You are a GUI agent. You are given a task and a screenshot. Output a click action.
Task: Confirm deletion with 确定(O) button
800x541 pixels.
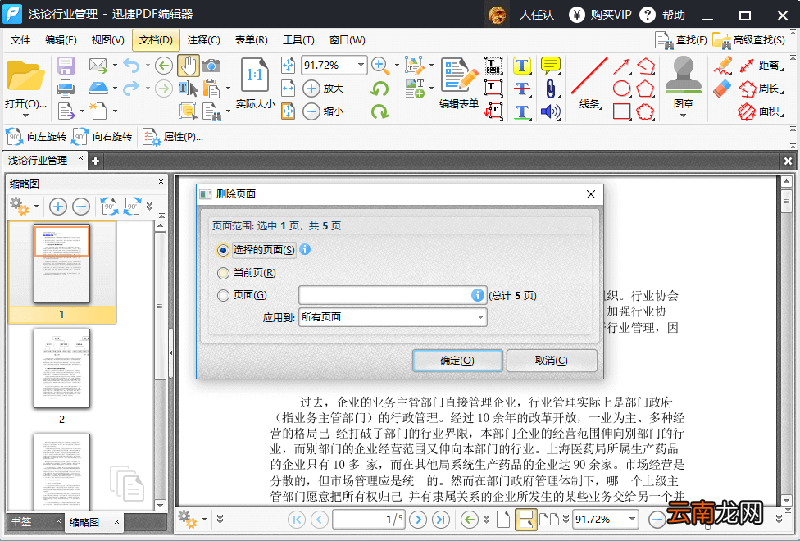click(x=457, y=361)
